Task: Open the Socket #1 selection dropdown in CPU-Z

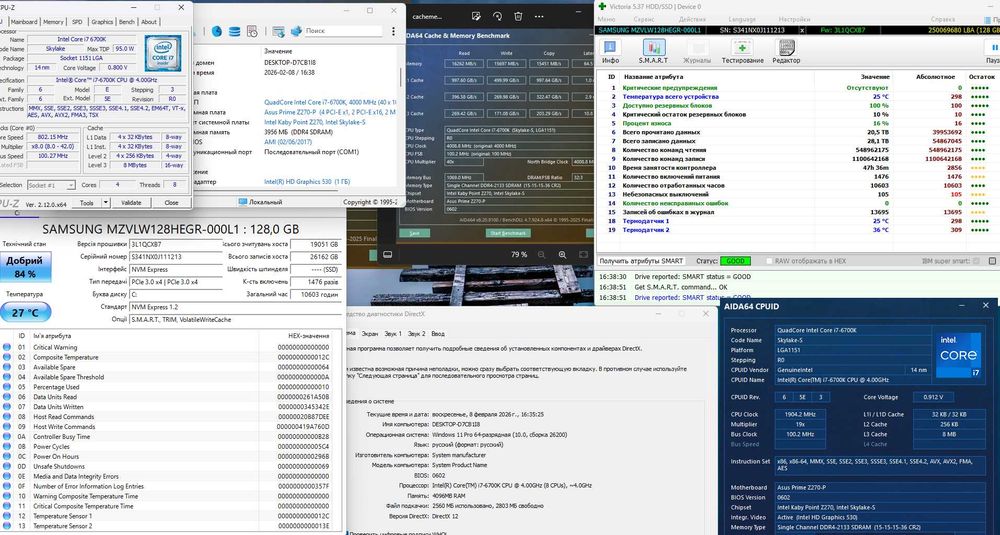Action: 51,185
